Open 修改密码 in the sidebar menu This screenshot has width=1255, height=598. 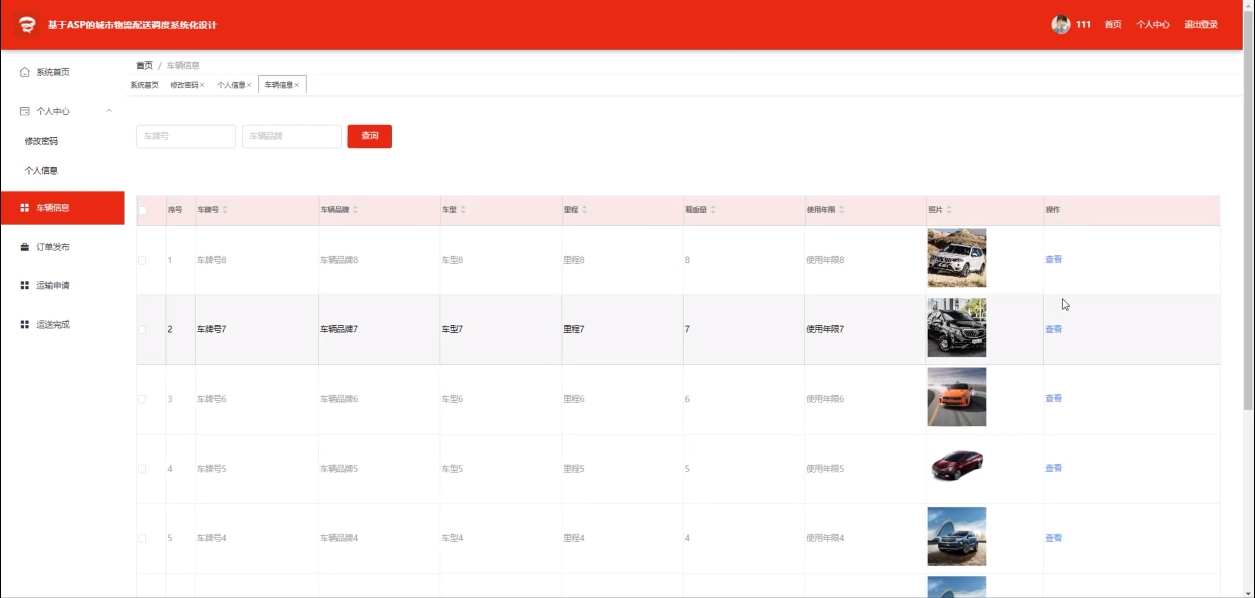pos(41,142)
